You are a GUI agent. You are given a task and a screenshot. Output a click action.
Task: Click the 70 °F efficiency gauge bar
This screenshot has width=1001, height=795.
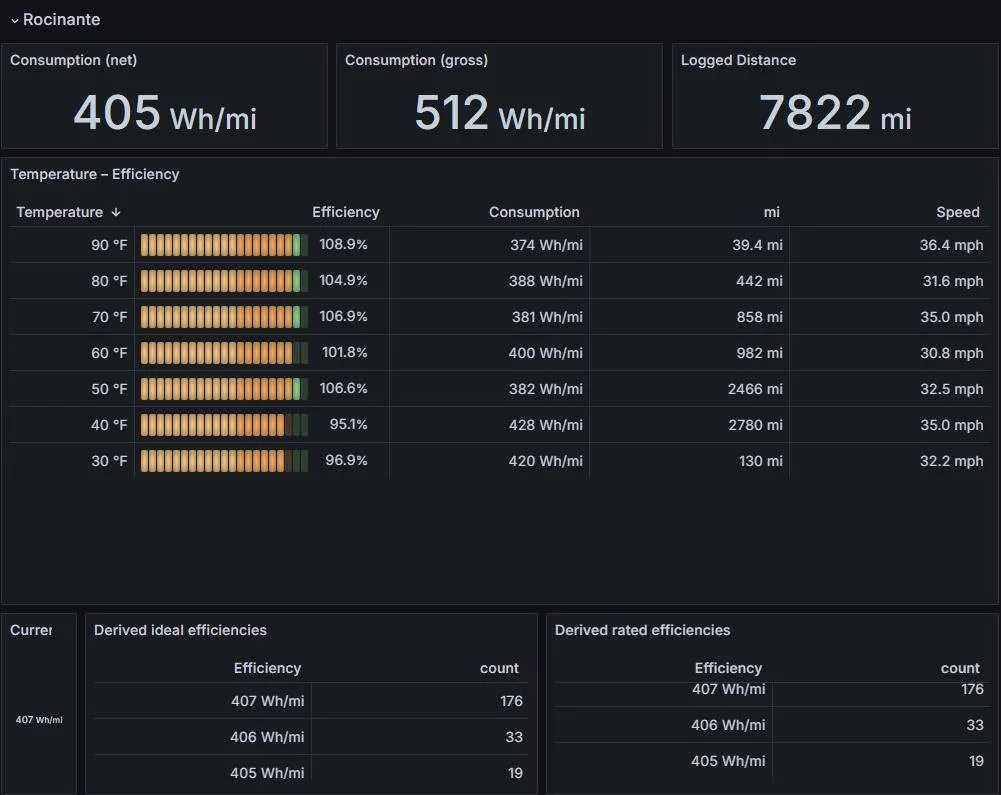tap(224, 317)
